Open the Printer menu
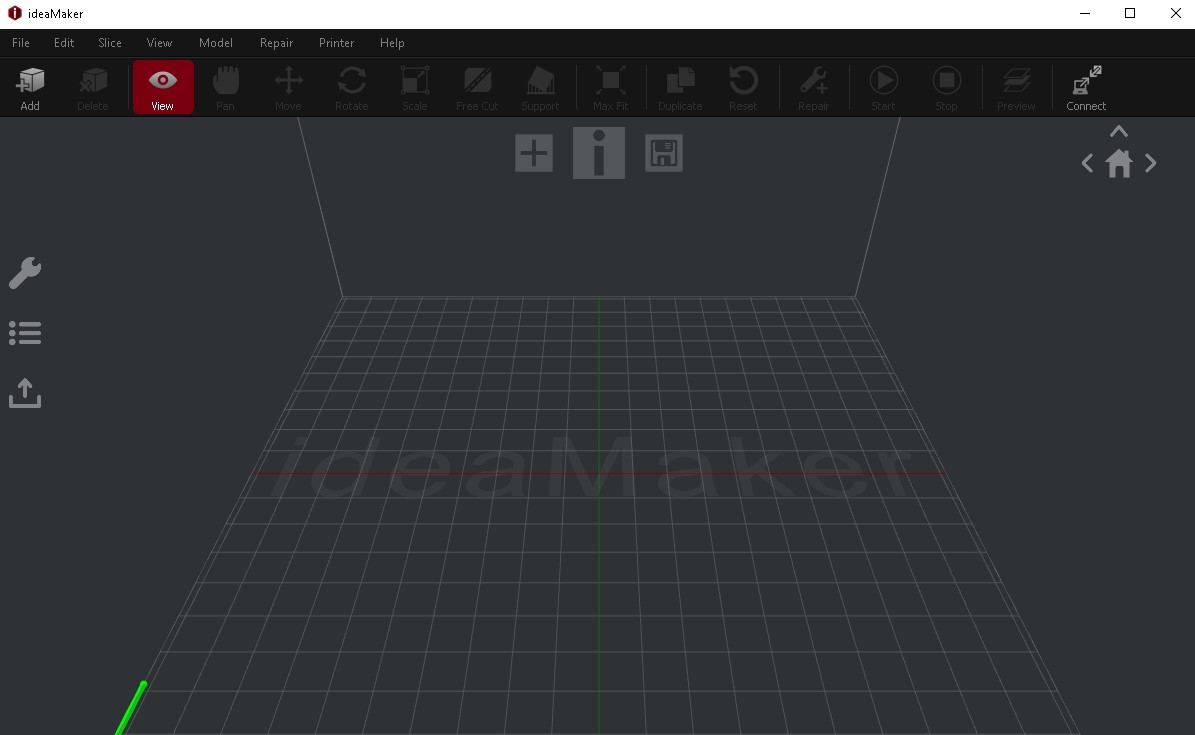The width and height of the screenshot is (1195, 735). pos(336,43)
